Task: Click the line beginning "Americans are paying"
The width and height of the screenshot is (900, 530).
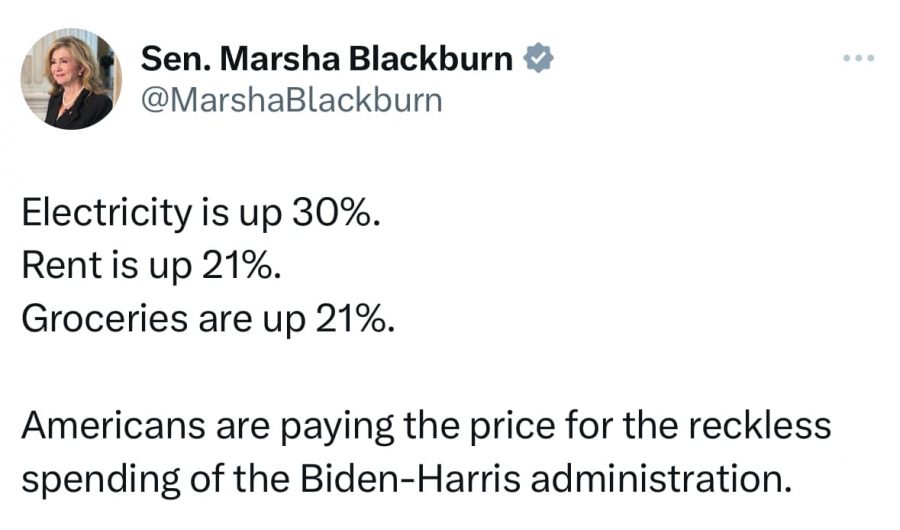Action: [426, 424]
